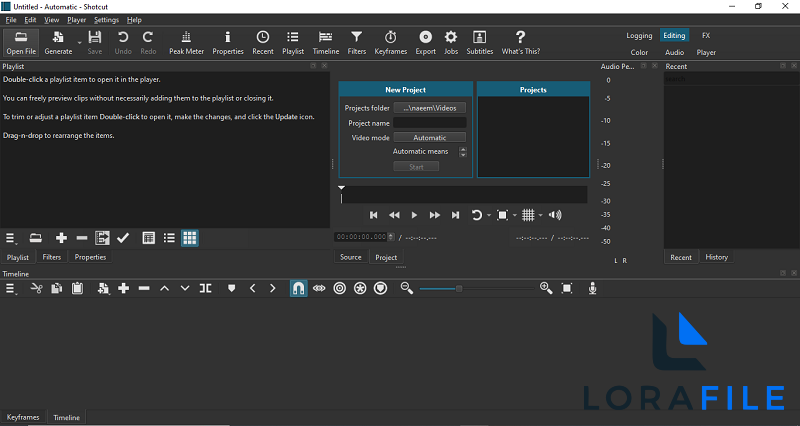Image resolution: width=800 pixels, height=426 pixels.
Task: Zoom in the timeline
Action: pyautogui.click(x=546, y=289)
